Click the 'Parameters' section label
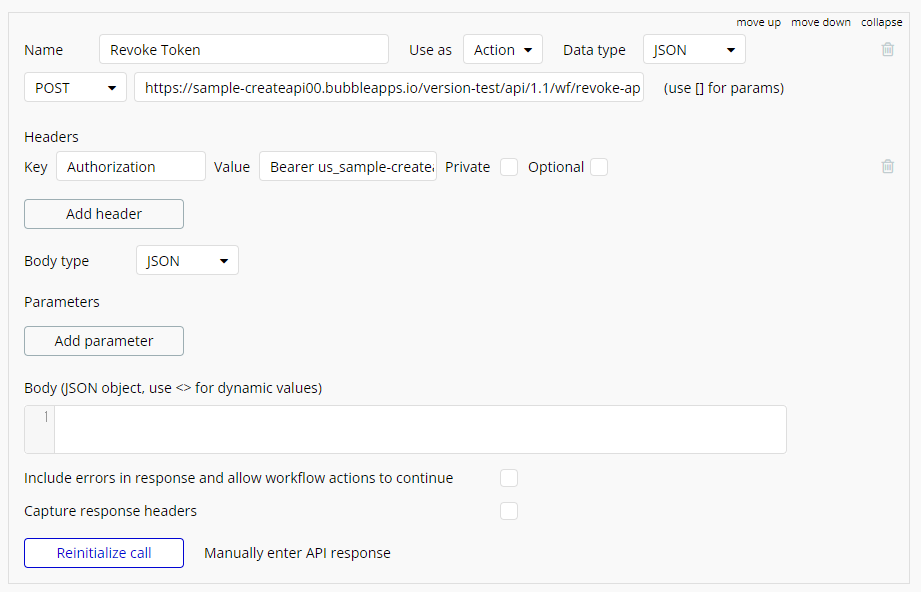The width and height of the screenshot is (921, 592). point(62,302)
